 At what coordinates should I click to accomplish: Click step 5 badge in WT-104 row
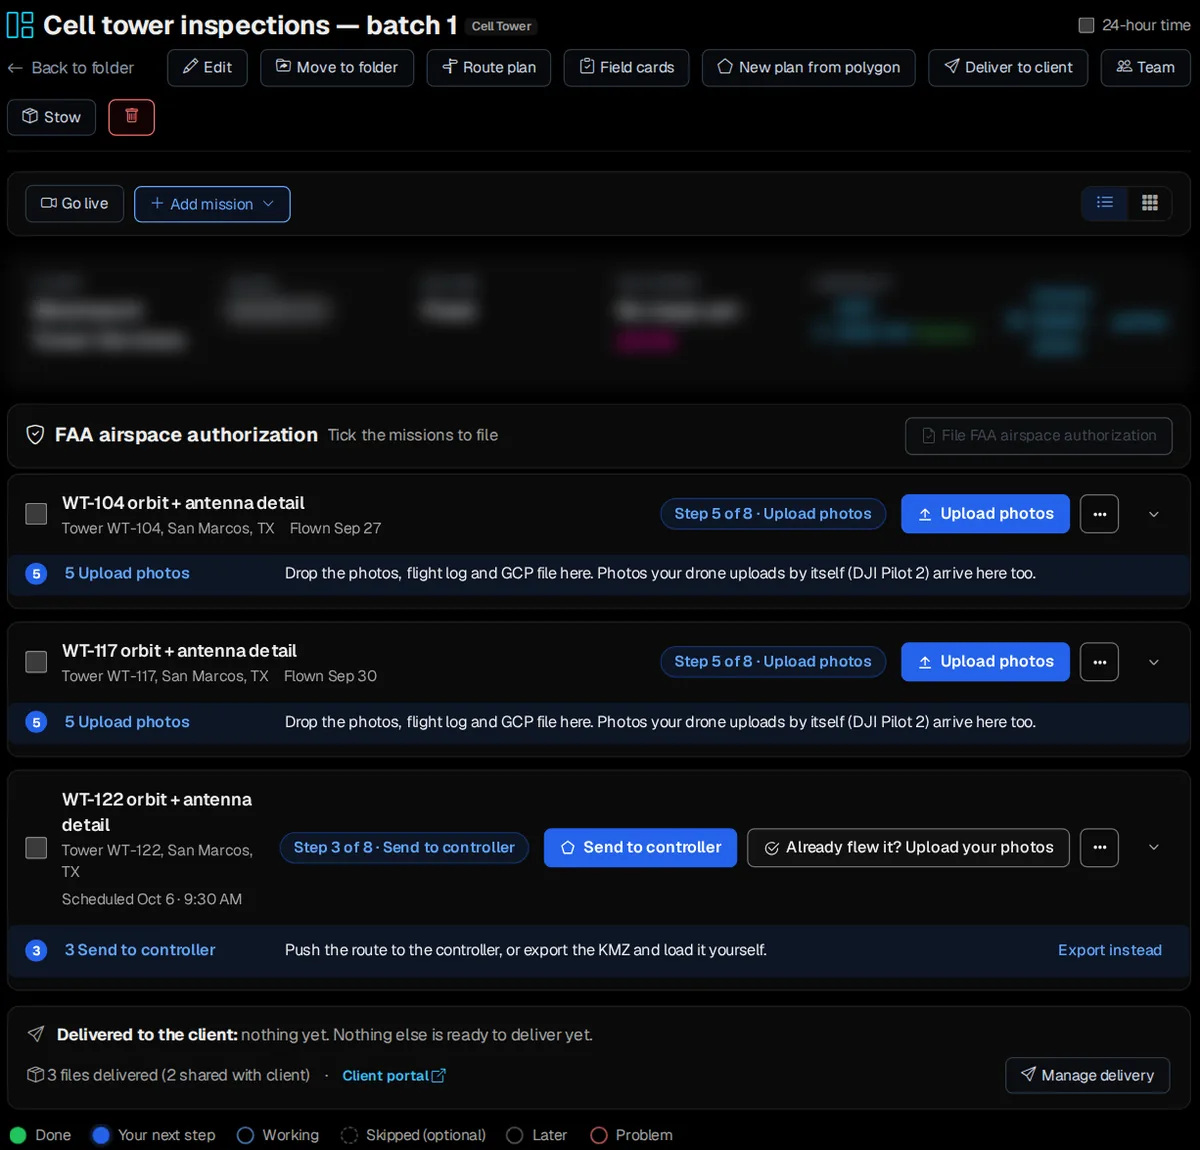[x=36, y=574]
